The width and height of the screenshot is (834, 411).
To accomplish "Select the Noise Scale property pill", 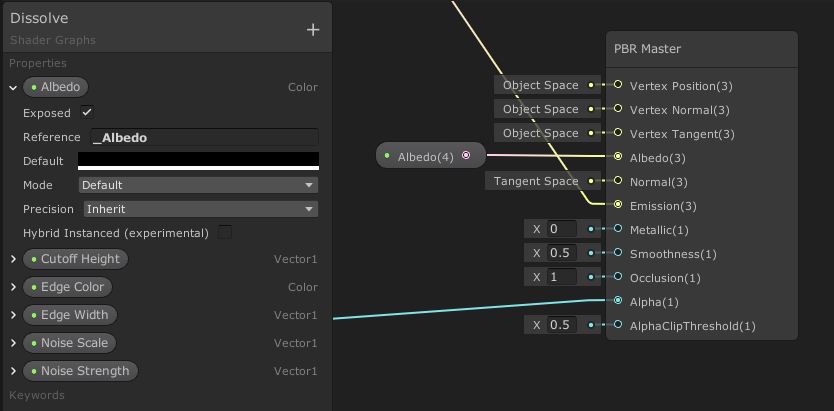I will (x=74, y=343).
